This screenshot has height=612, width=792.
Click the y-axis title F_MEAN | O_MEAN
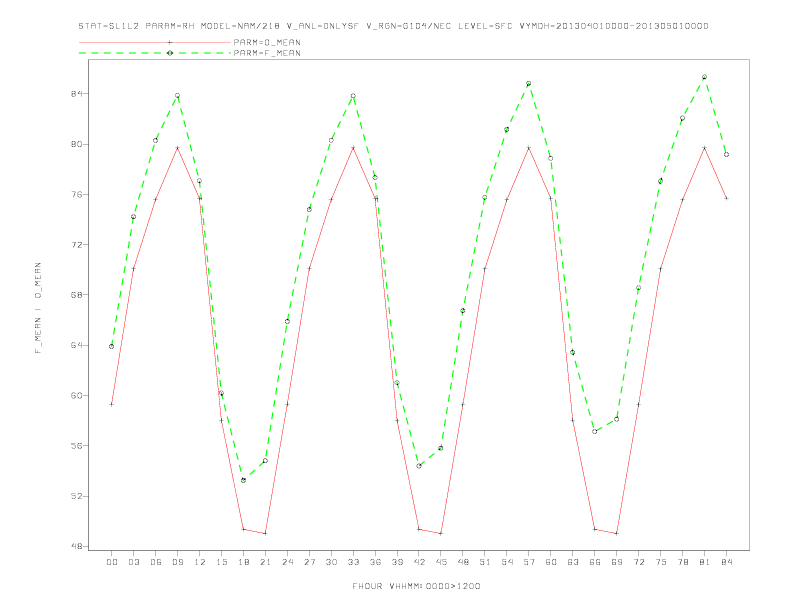click(38, 308)
